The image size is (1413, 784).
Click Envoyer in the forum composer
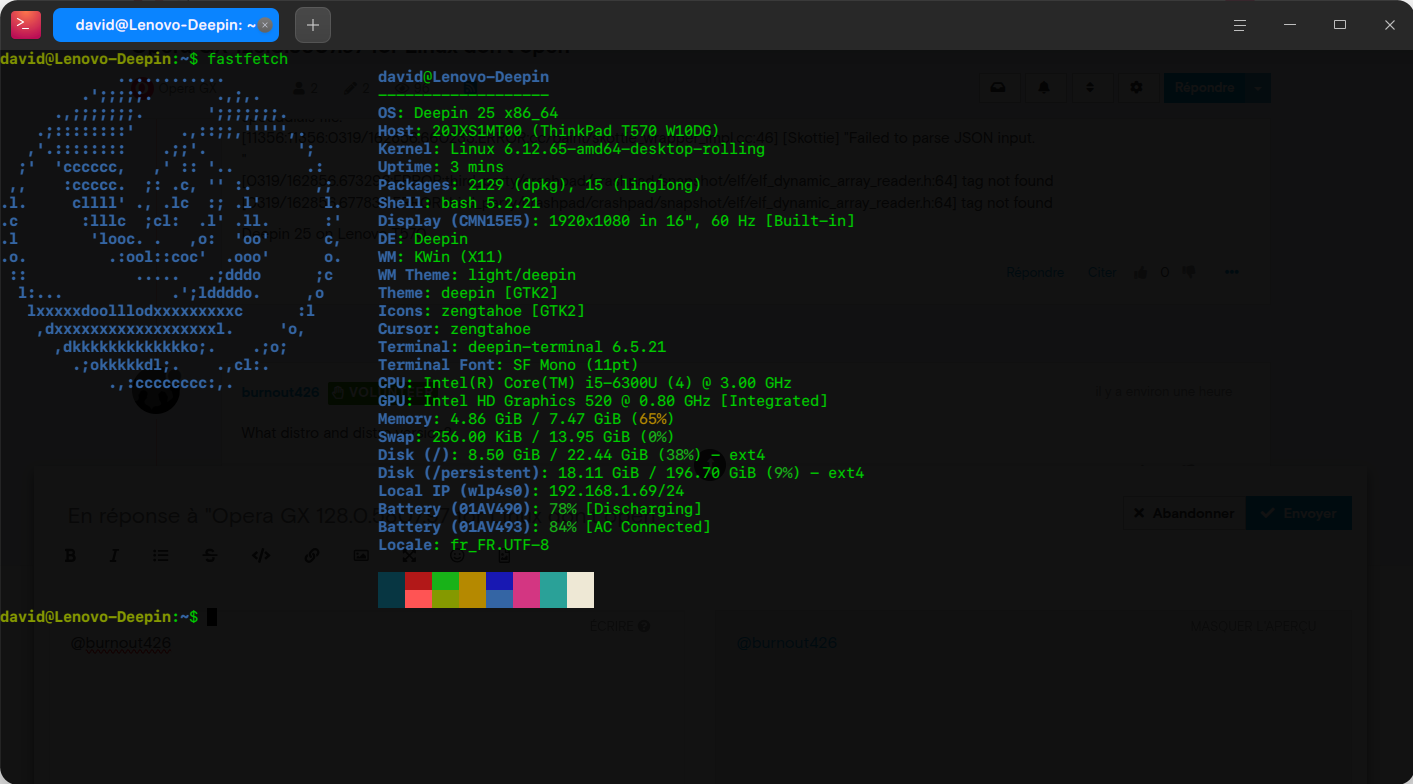tap(1298, 513)
